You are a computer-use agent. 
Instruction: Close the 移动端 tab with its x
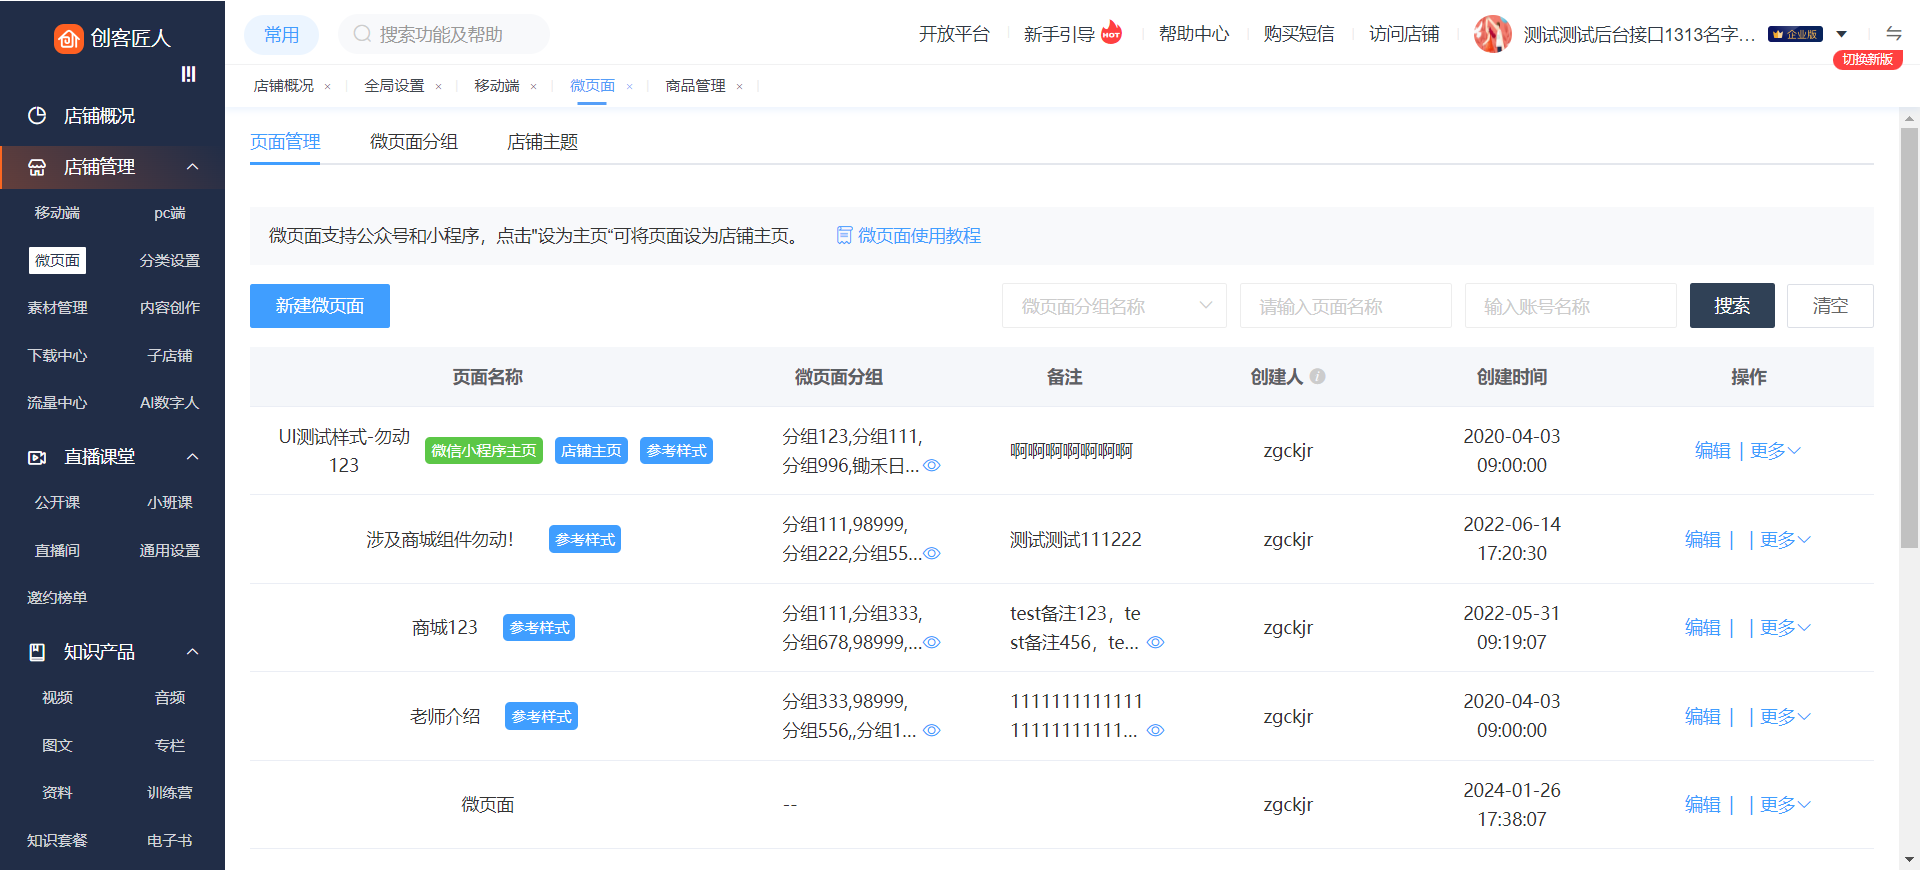point(534,87)
